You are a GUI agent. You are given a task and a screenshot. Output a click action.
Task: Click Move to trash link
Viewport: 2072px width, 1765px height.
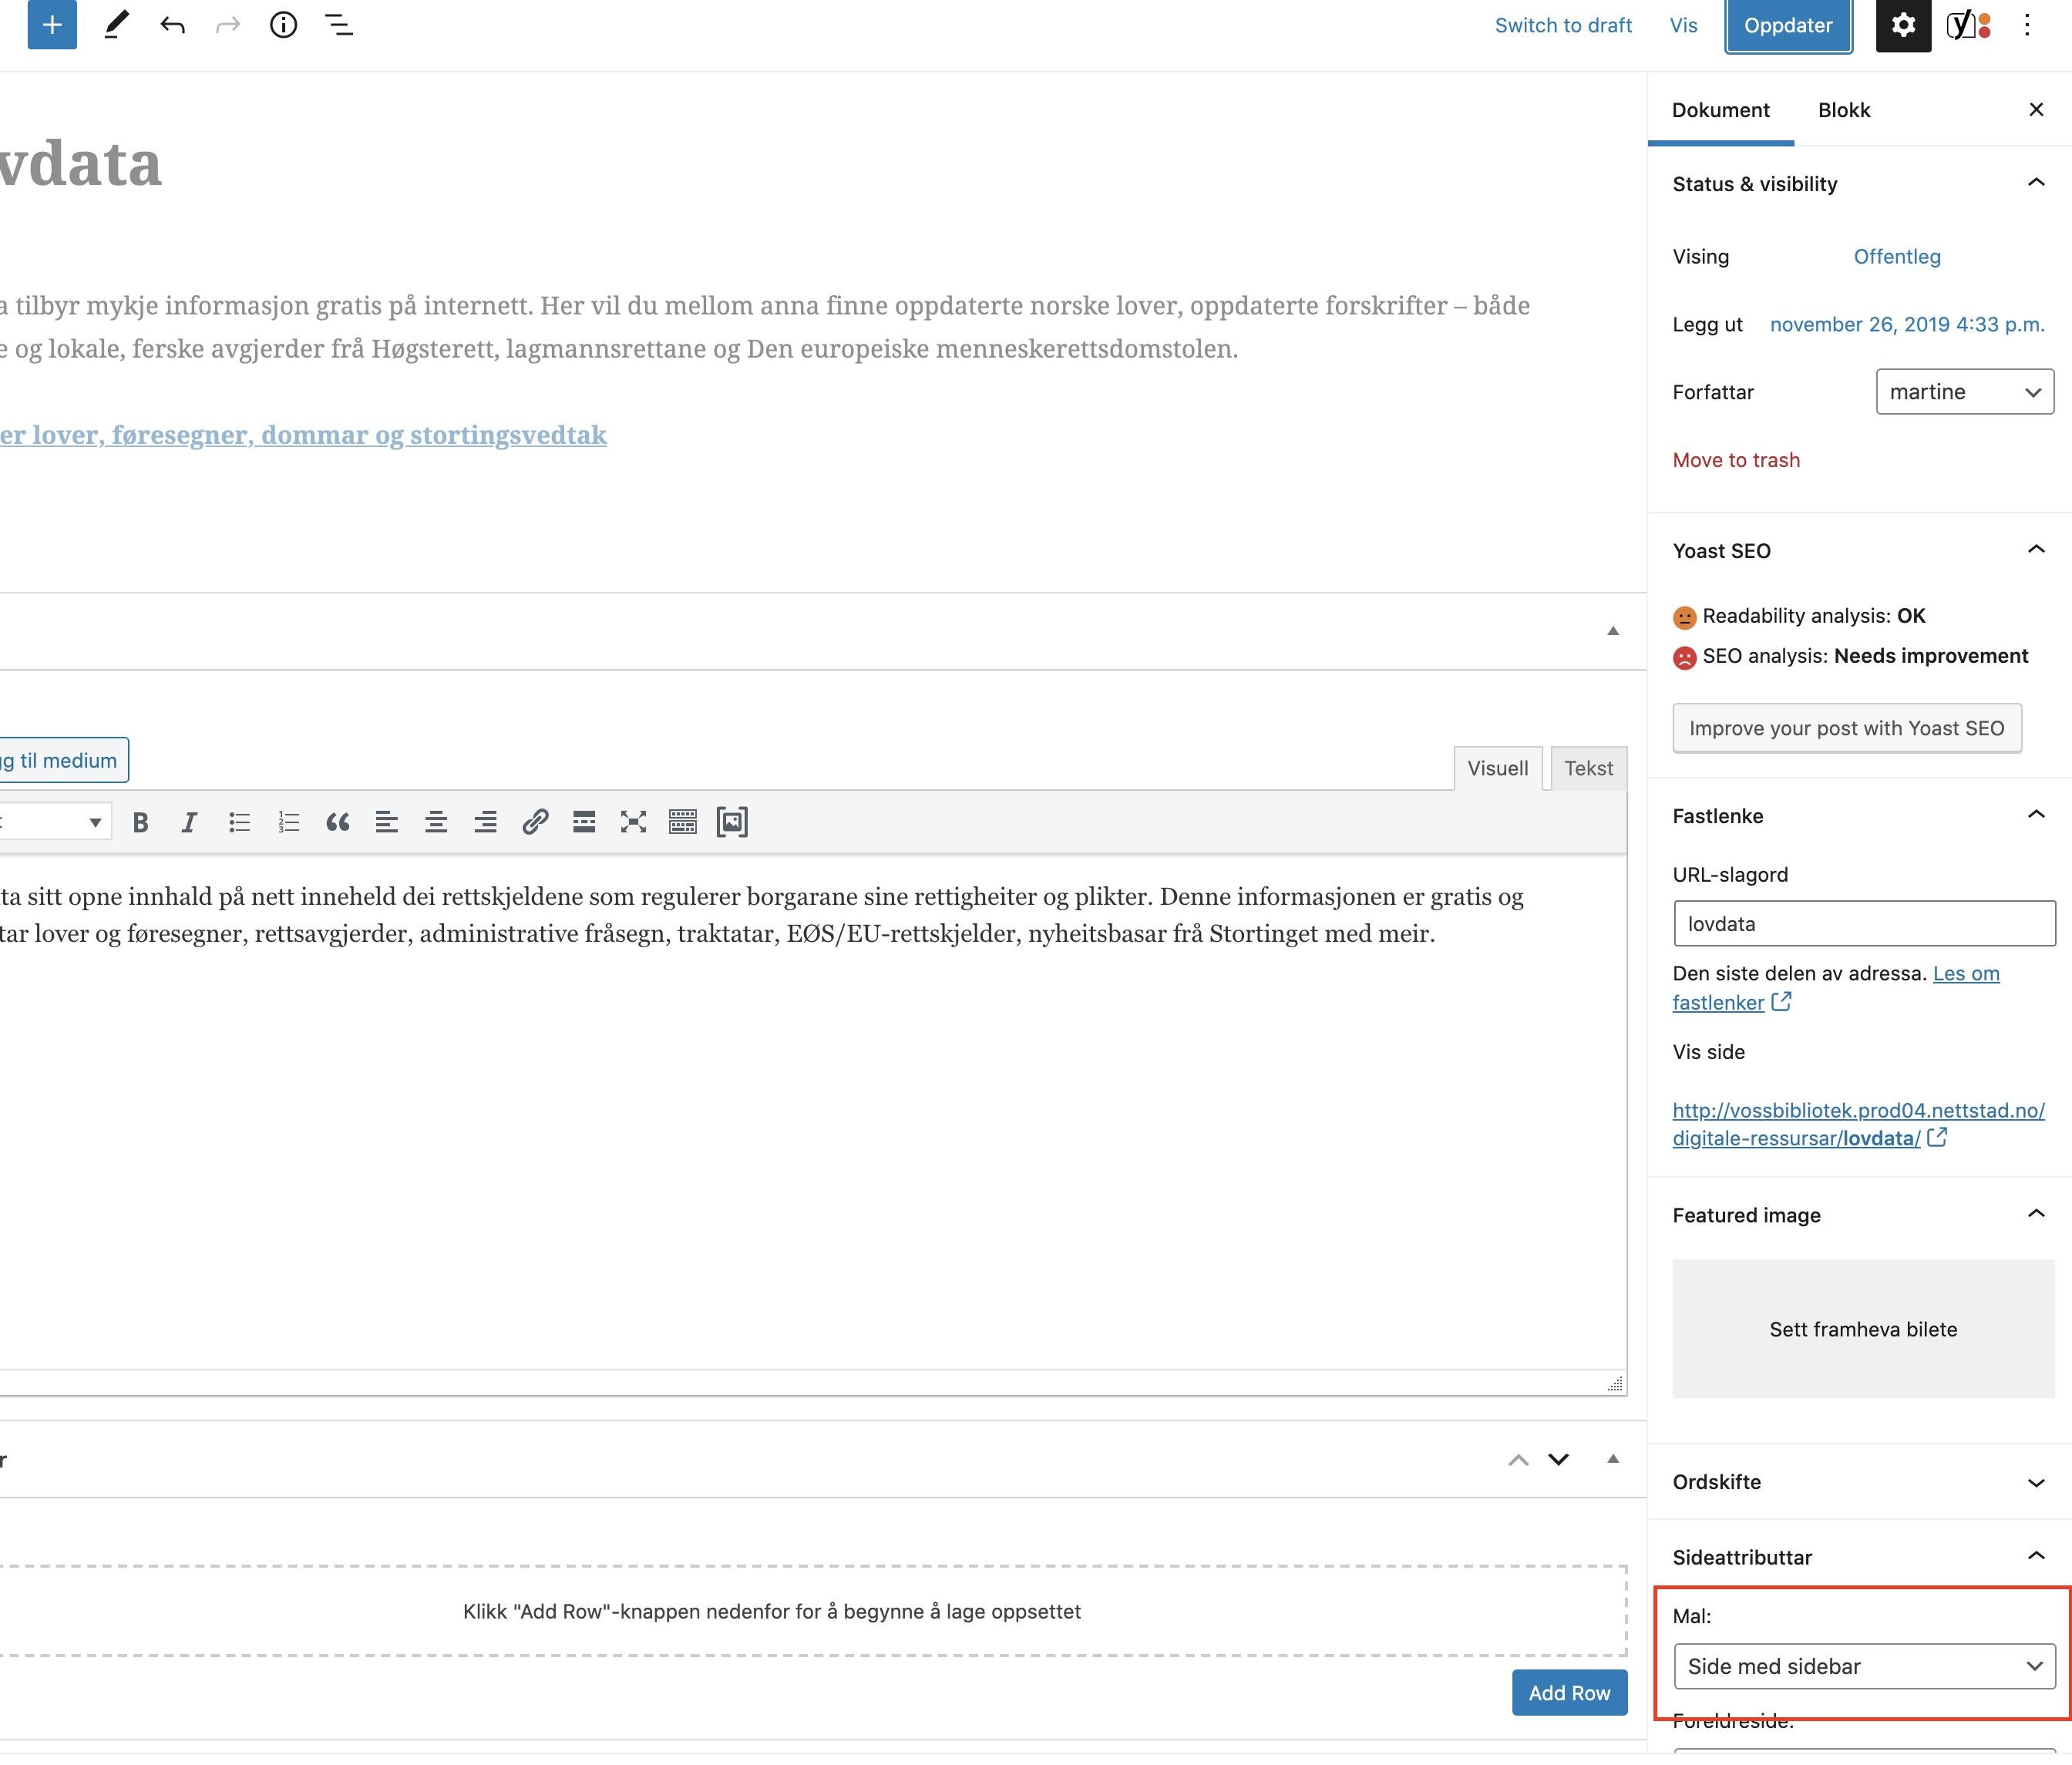point(1736,460)
